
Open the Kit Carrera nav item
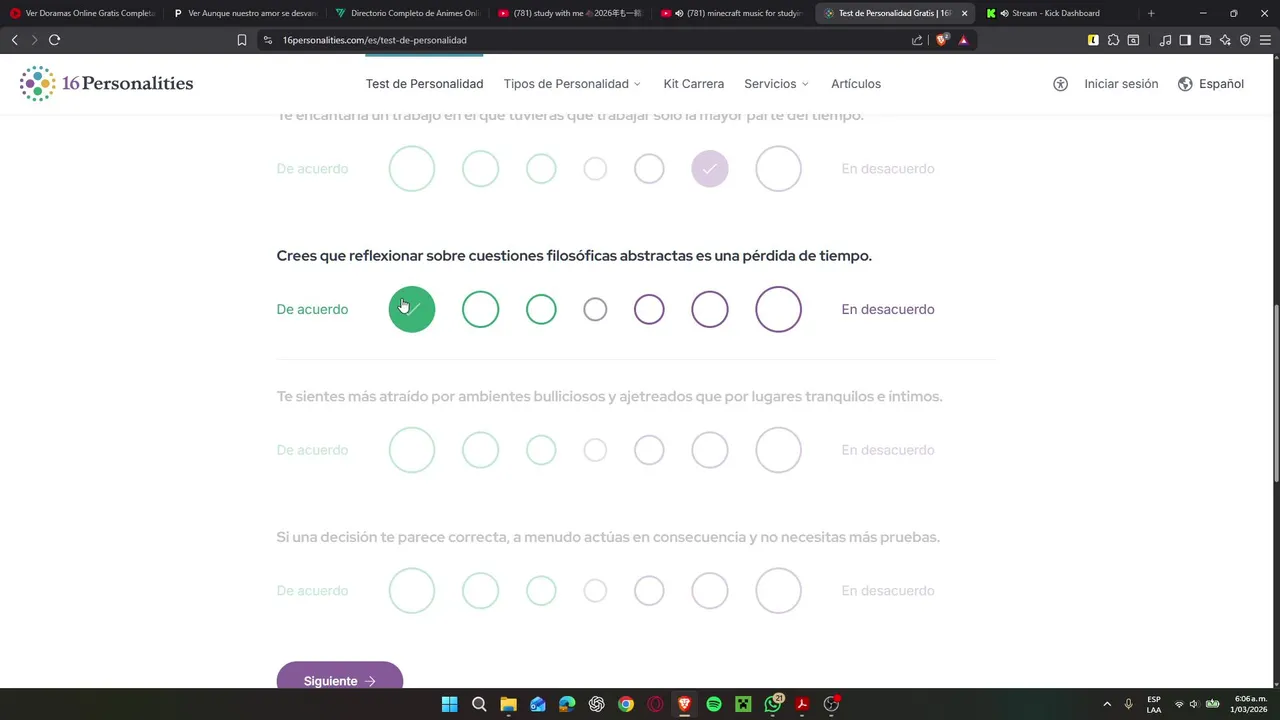[694, 84]
